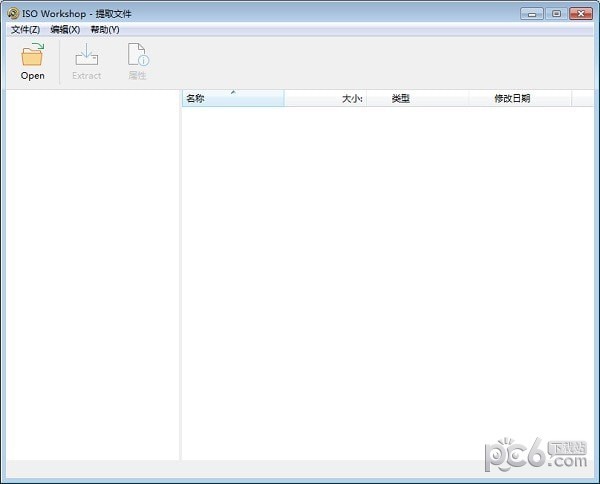Minimize the ISO Workshop window
The height and width of the screenshot is (484, 600).
click(532, 14)
